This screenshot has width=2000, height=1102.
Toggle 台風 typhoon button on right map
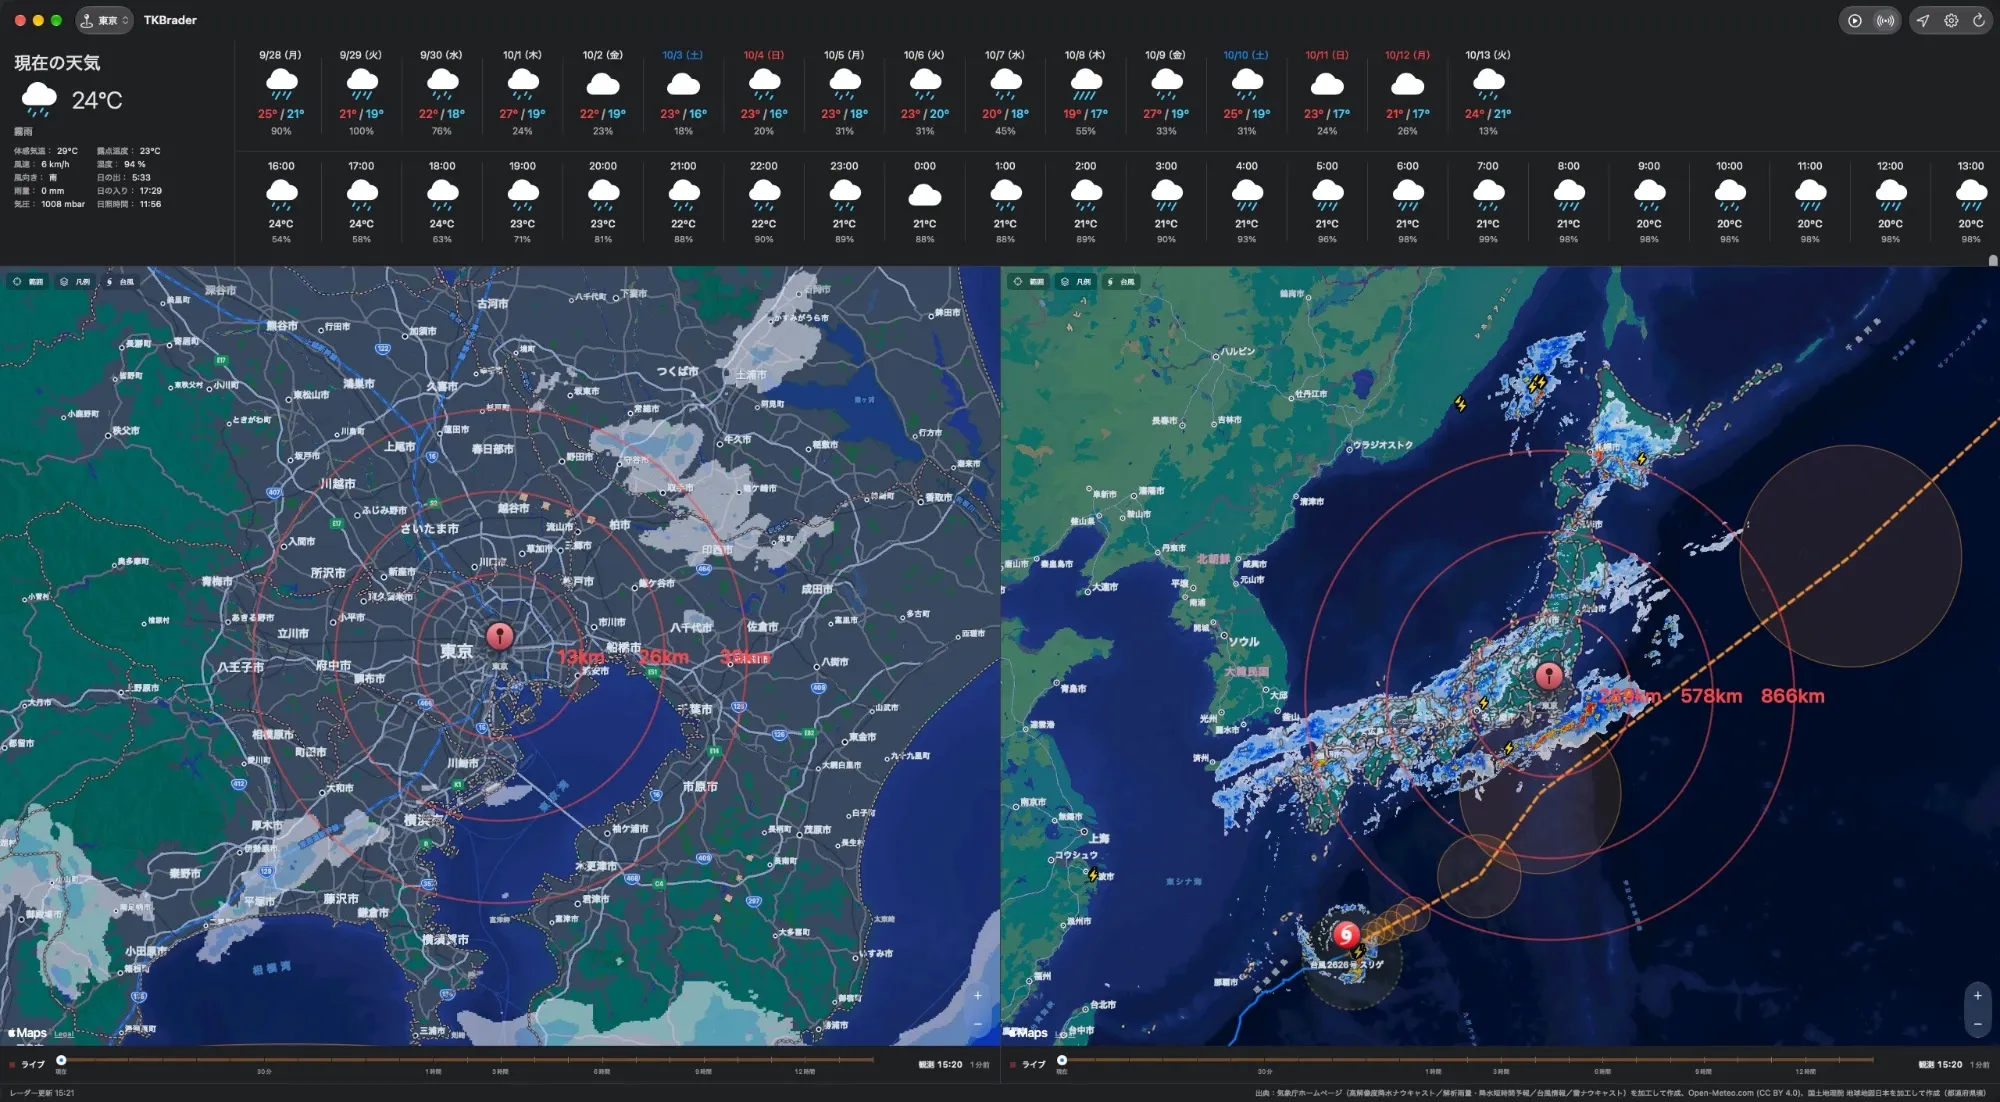click(1121, 282)
